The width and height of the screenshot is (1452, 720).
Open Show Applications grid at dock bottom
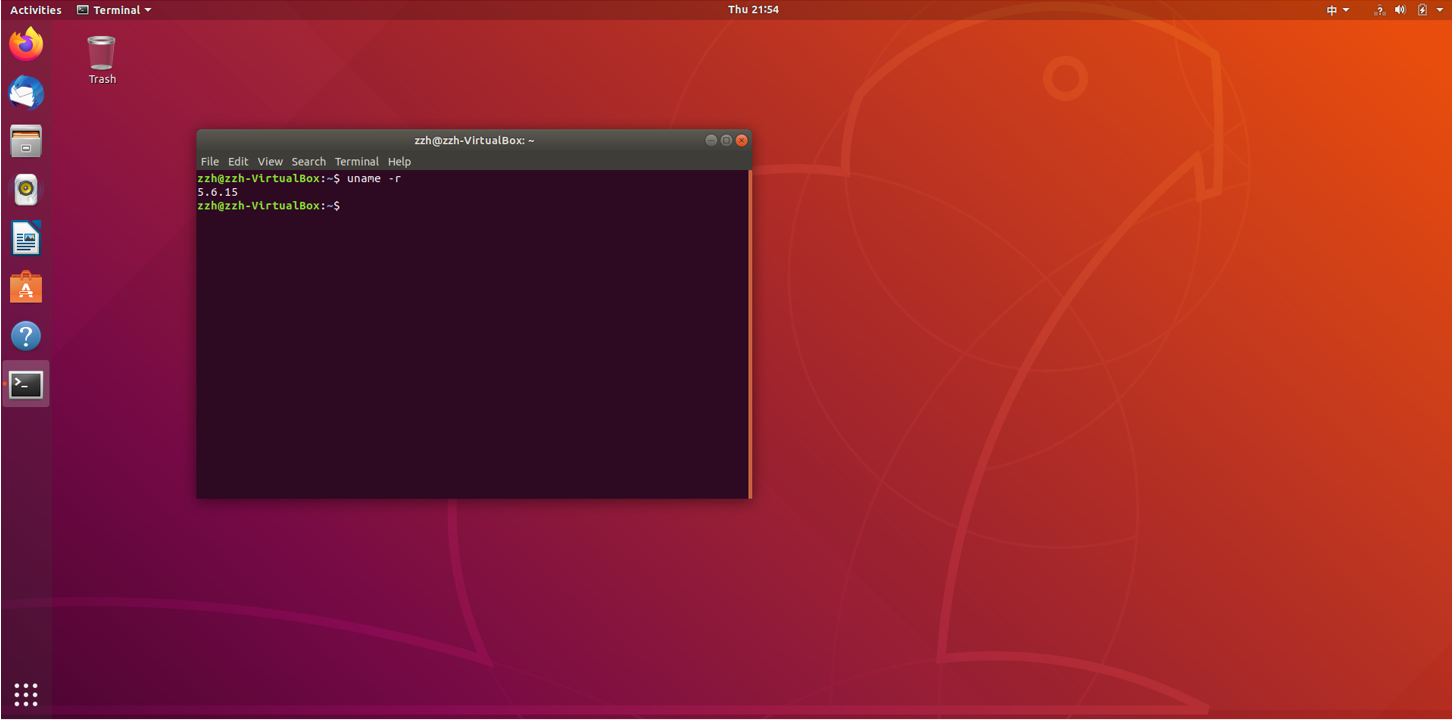click(25, 693)
